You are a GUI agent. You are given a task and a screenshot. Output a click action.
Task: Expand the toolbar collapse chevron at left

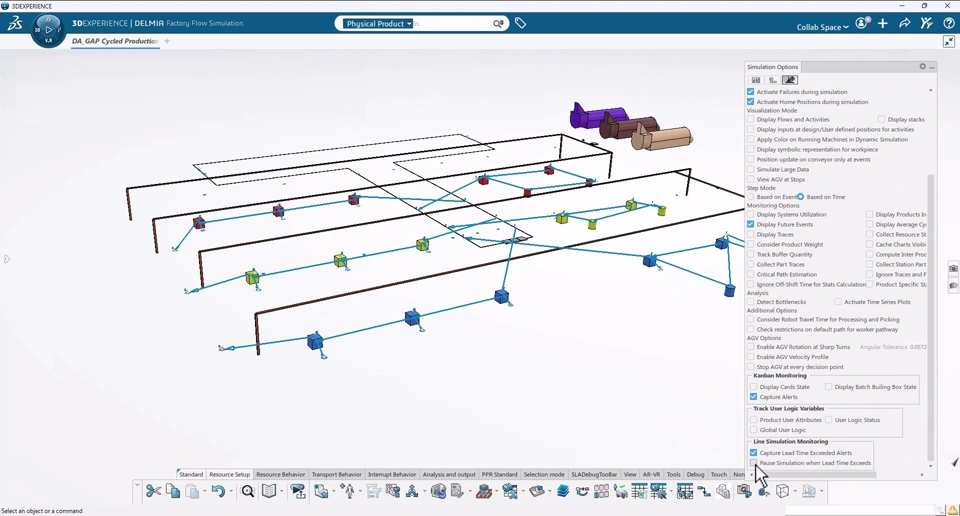click(x=137, y=485)
